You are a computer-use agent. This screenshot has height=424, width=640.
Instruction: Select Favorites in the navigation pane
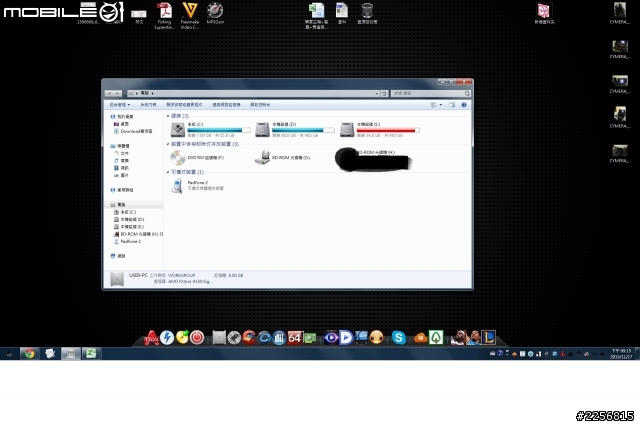coord(122,117)
